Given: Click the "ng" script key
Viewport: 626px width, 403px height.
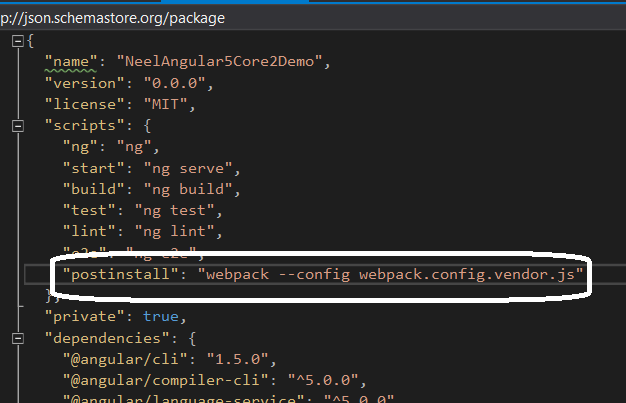Looking at the screenshot, I should point(80,147).
